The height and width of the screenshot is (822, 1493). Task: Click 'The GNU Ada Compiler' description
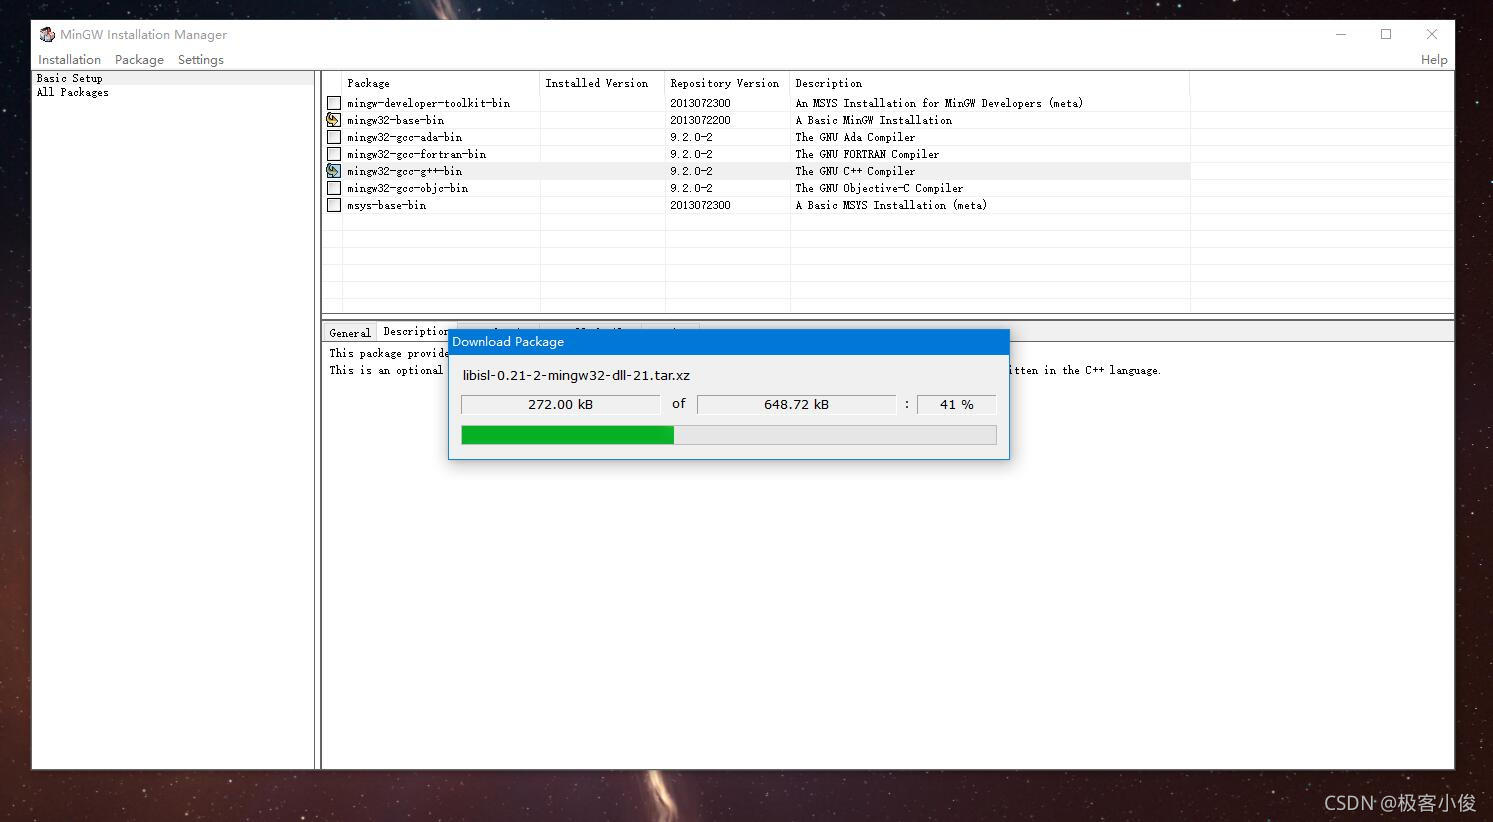pos(855,137)
